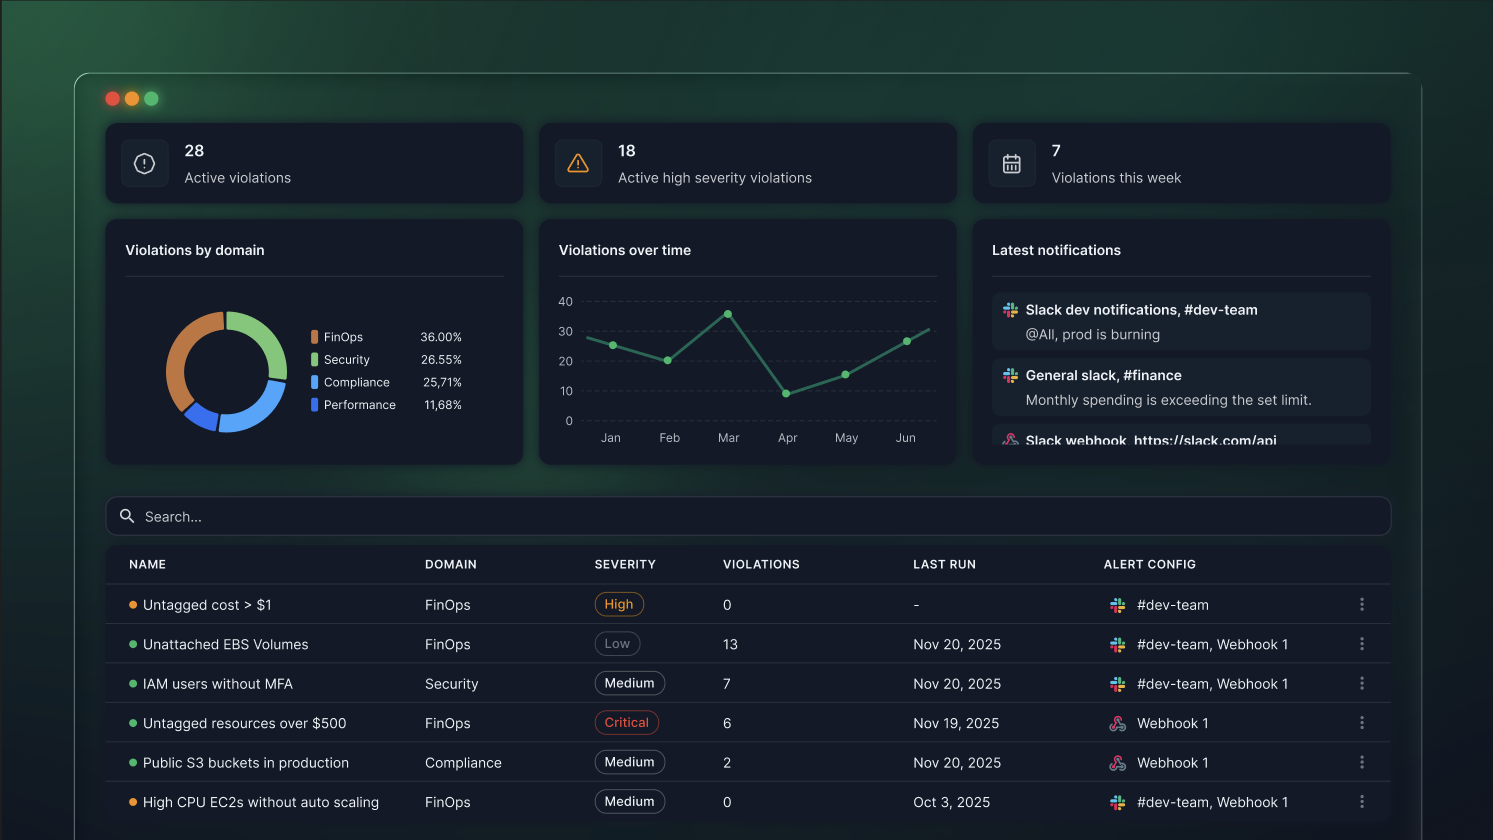
Task: Click the March peak data point on chart
Action: [728, 314]
